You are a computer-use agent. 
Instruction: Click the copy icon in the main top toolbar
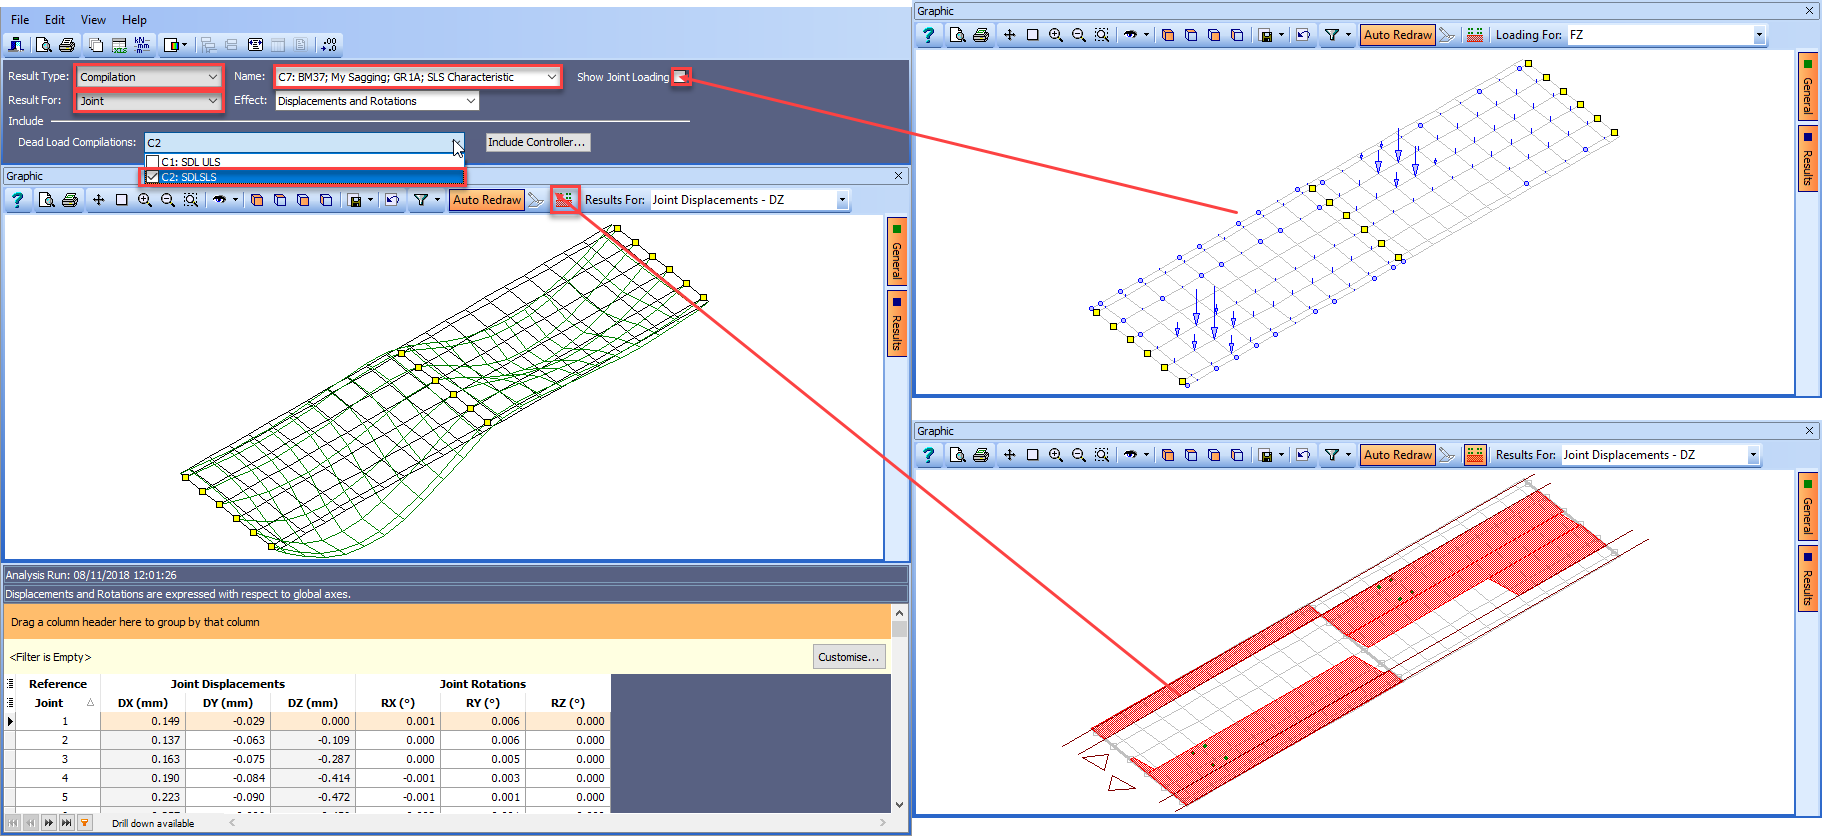[x=96, y=45]
